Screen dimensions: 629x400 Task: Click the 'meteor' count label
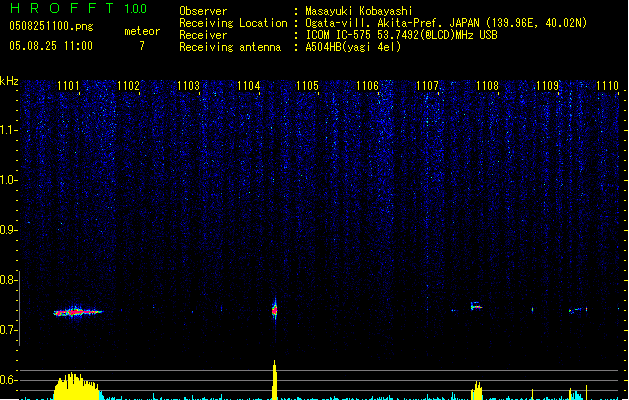click(x=142, y=31)
